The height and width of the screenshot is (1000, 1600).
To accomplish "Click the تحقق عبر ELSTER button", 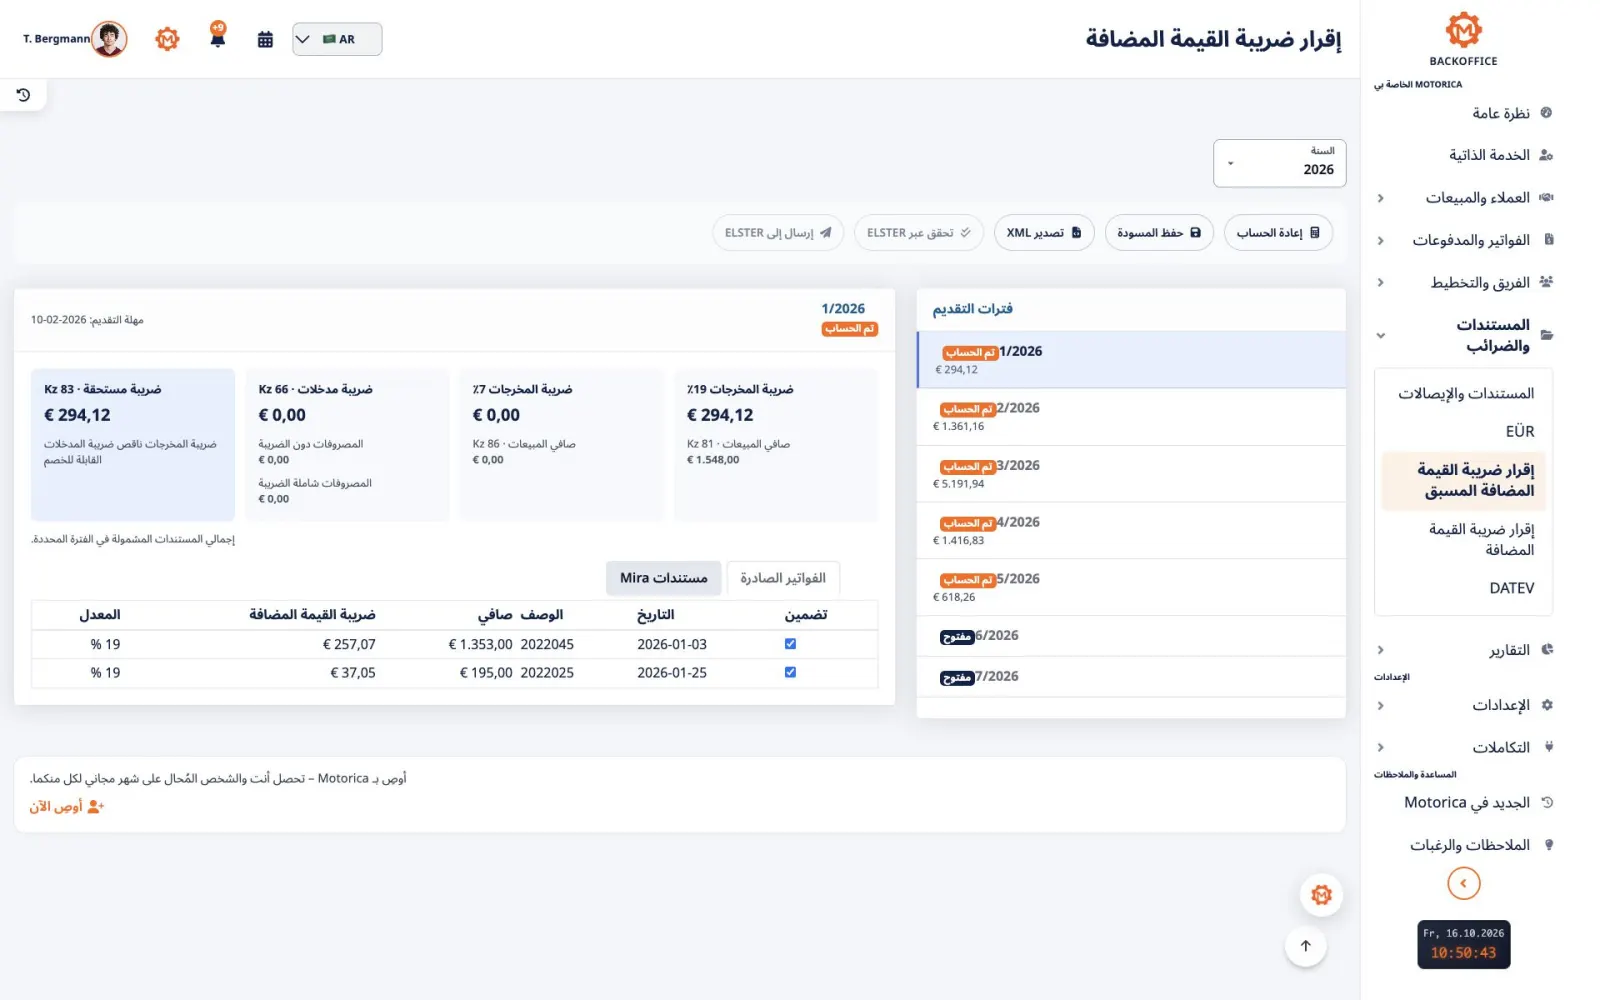I will (919, 233).
